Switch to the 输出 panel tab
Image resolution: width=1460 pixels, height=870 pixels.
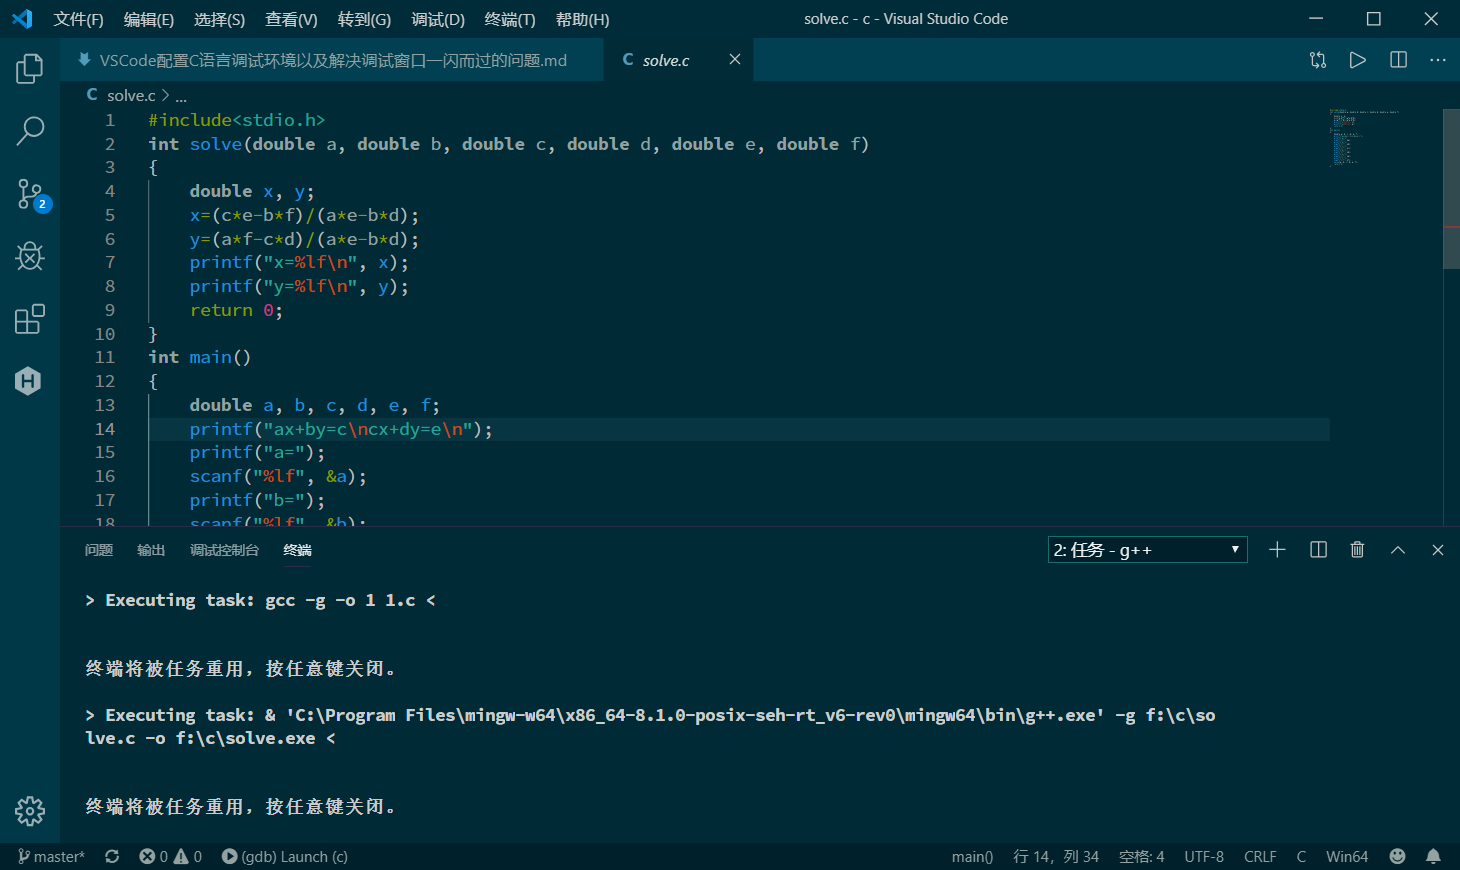[151, 550]
